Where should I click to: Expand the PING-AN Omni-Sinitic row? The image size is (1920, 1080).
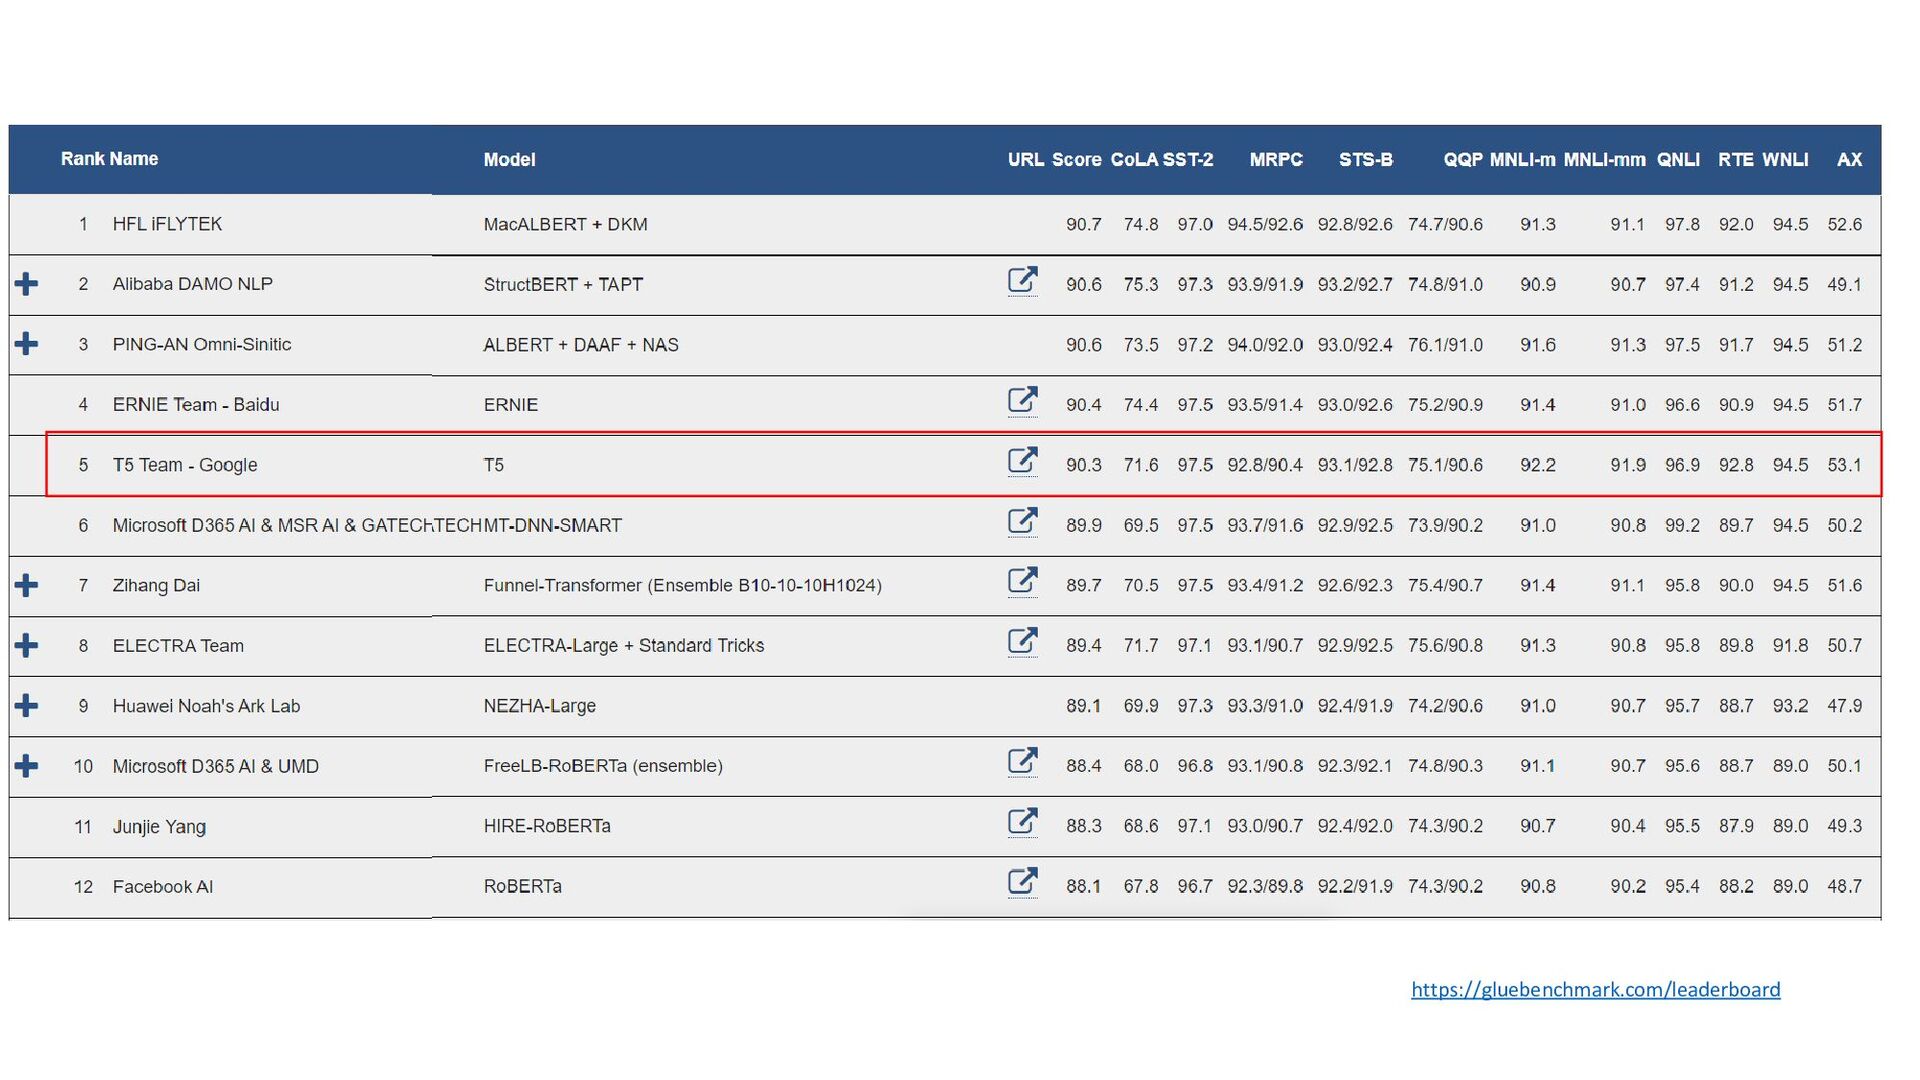tap(27, 344)
